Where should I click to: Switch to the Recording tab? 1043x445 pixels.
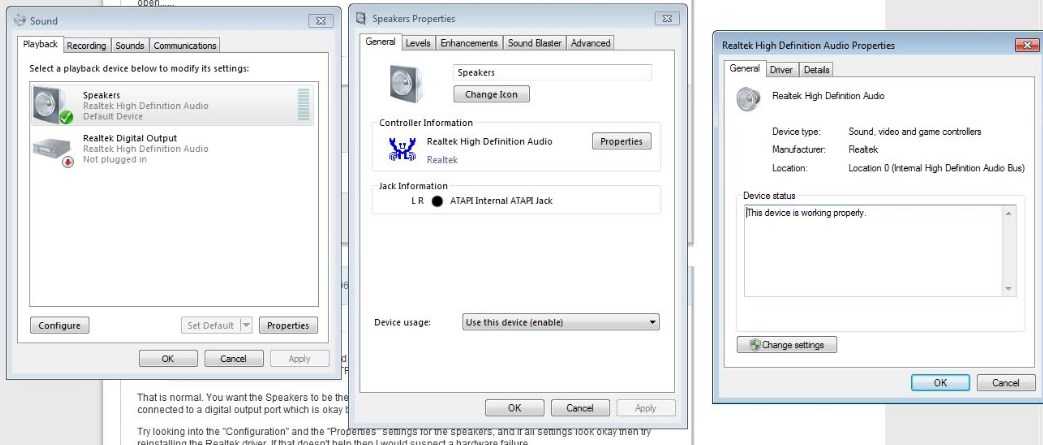[x=86, y=45]
